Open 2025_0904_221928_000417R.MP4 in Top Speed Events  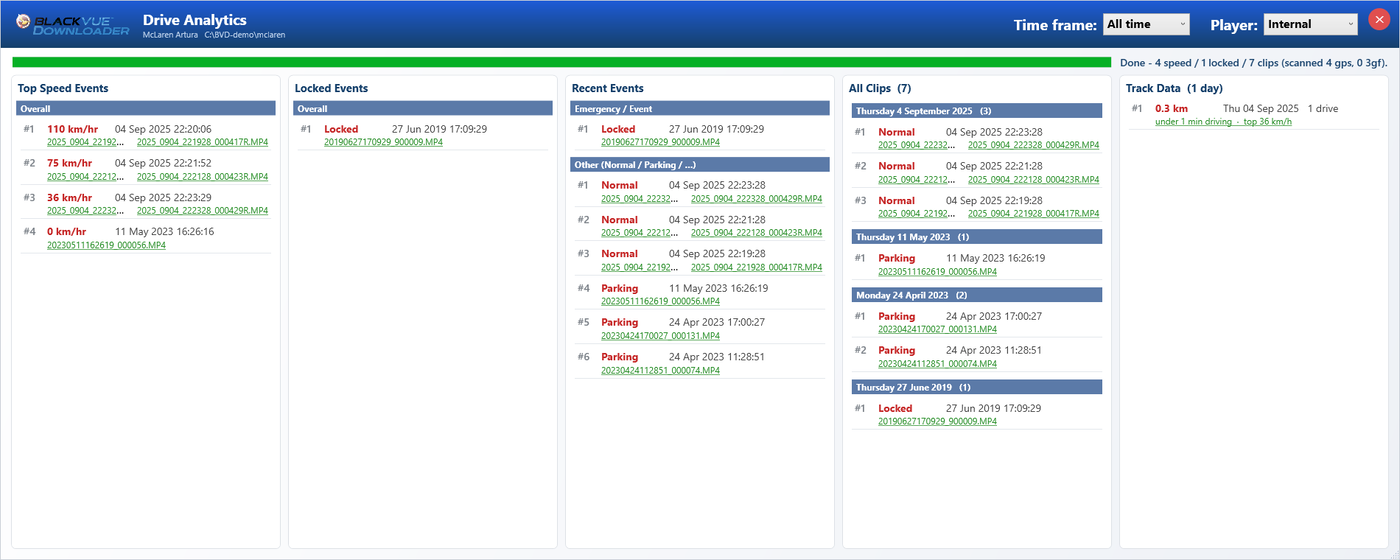(202, 142)
